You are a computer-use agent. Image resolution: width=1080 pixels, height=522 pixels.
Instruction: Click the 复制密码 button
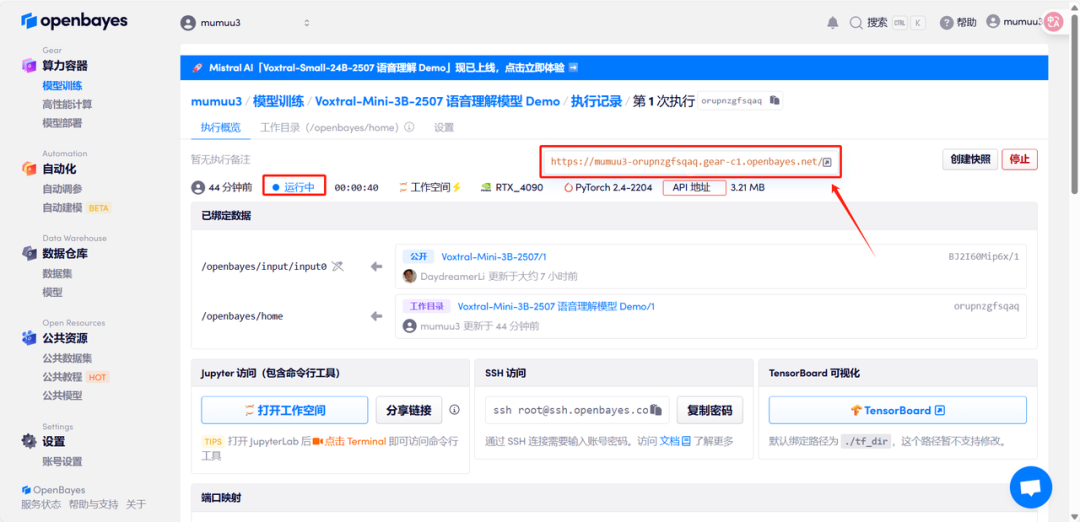click(x=709, y=410)
